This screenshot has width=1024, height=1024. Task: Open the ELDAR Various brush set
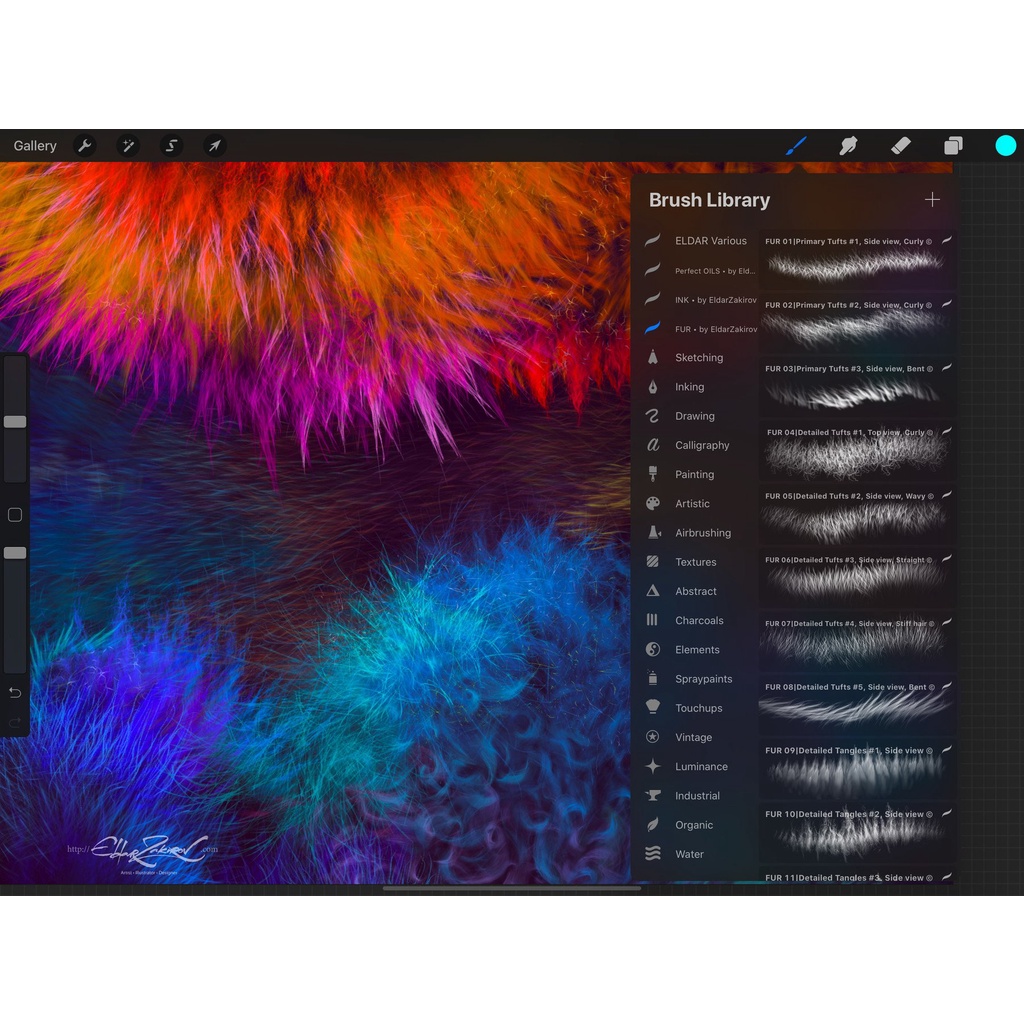[710, 241]
